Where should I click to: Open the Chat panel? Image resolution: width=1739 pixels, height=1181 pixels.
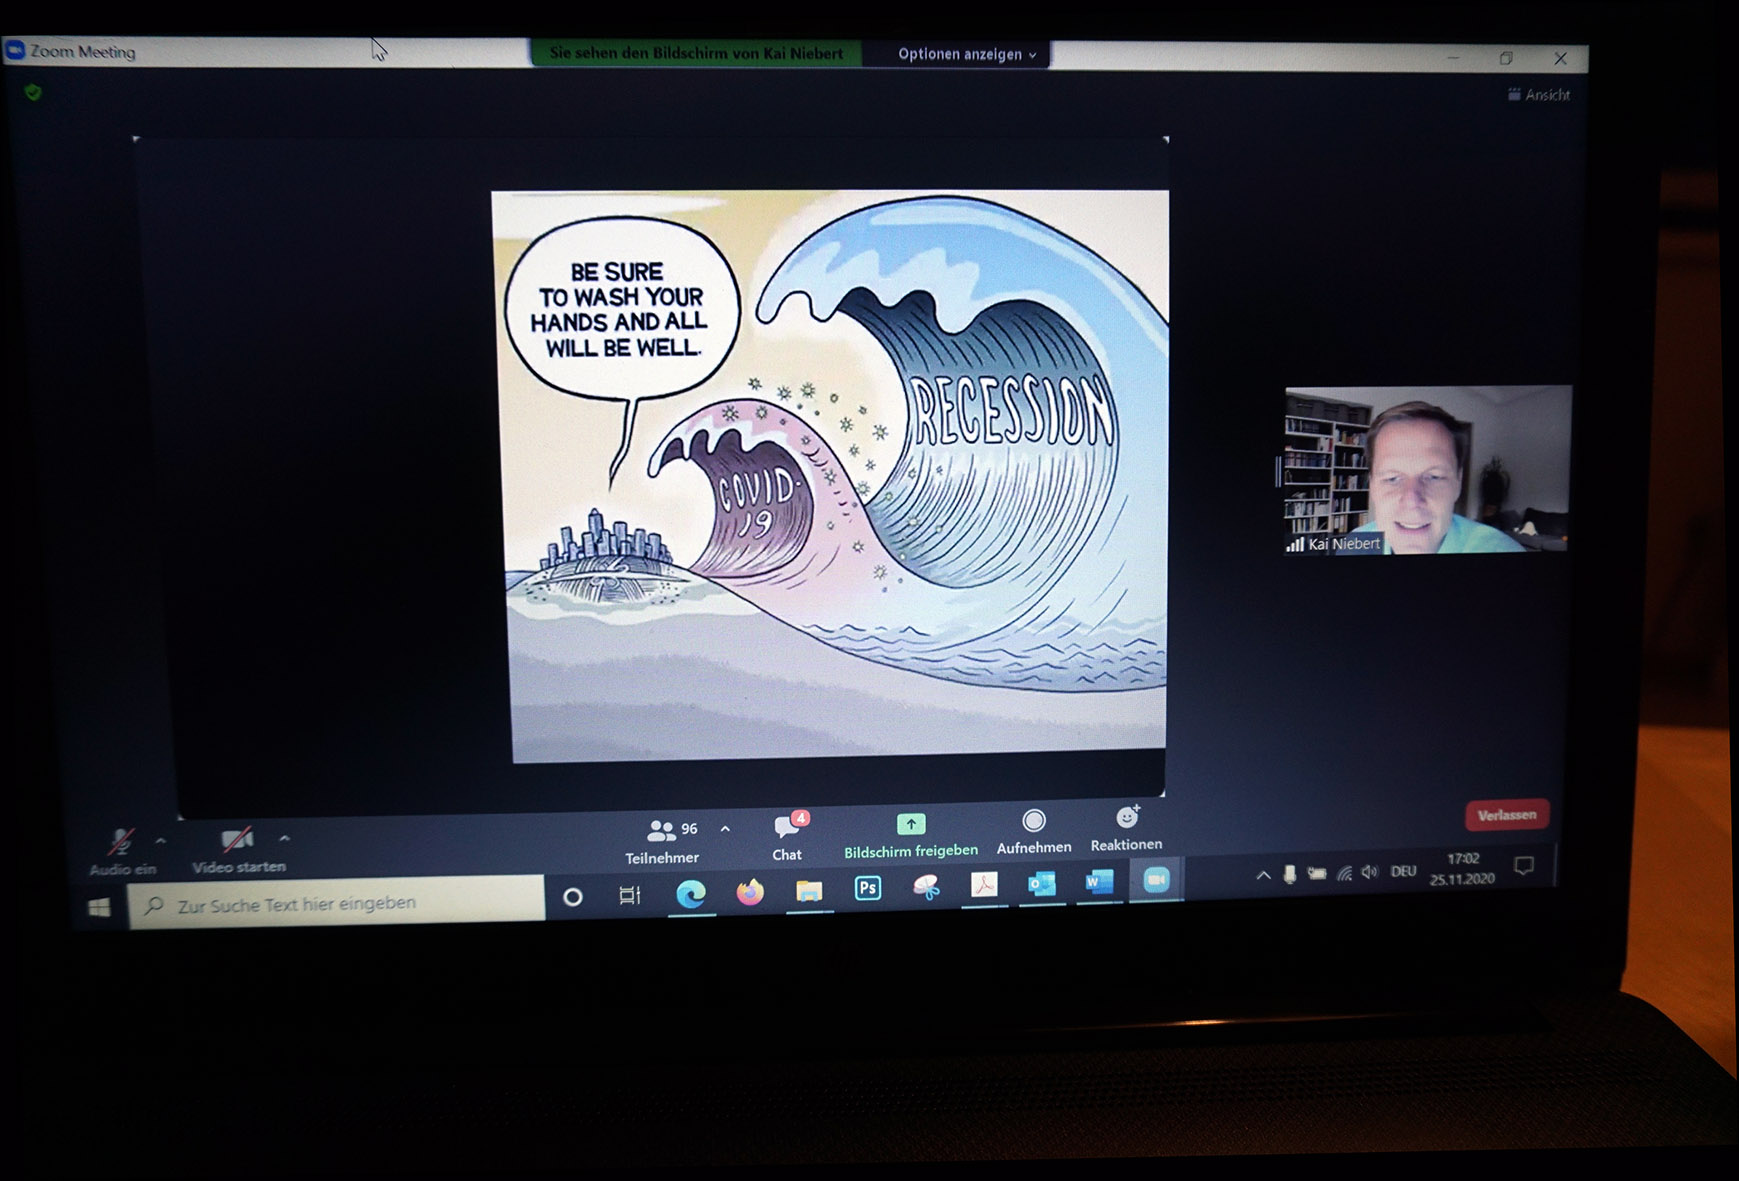click(788, 838)
